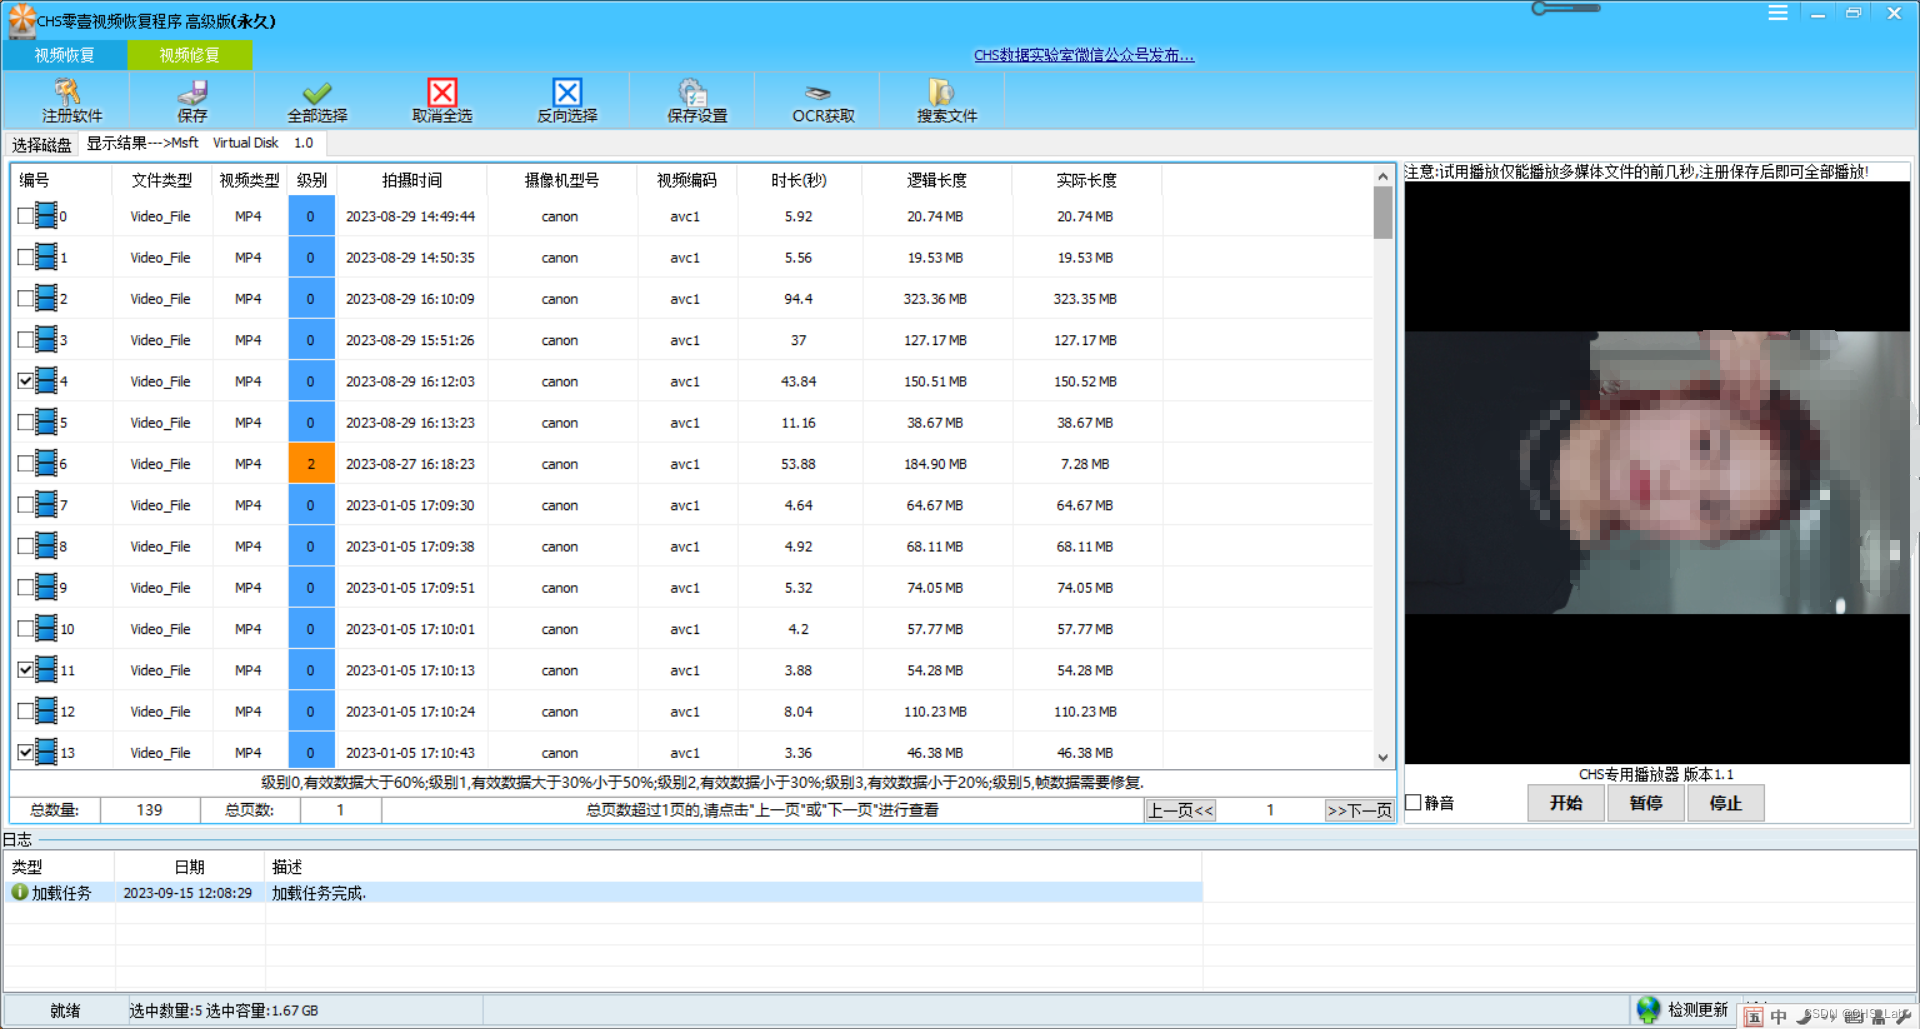Click the orange level 2 cell in row 6
The width and height of the screenshot is (1920, 1029).
coord(311,463)
